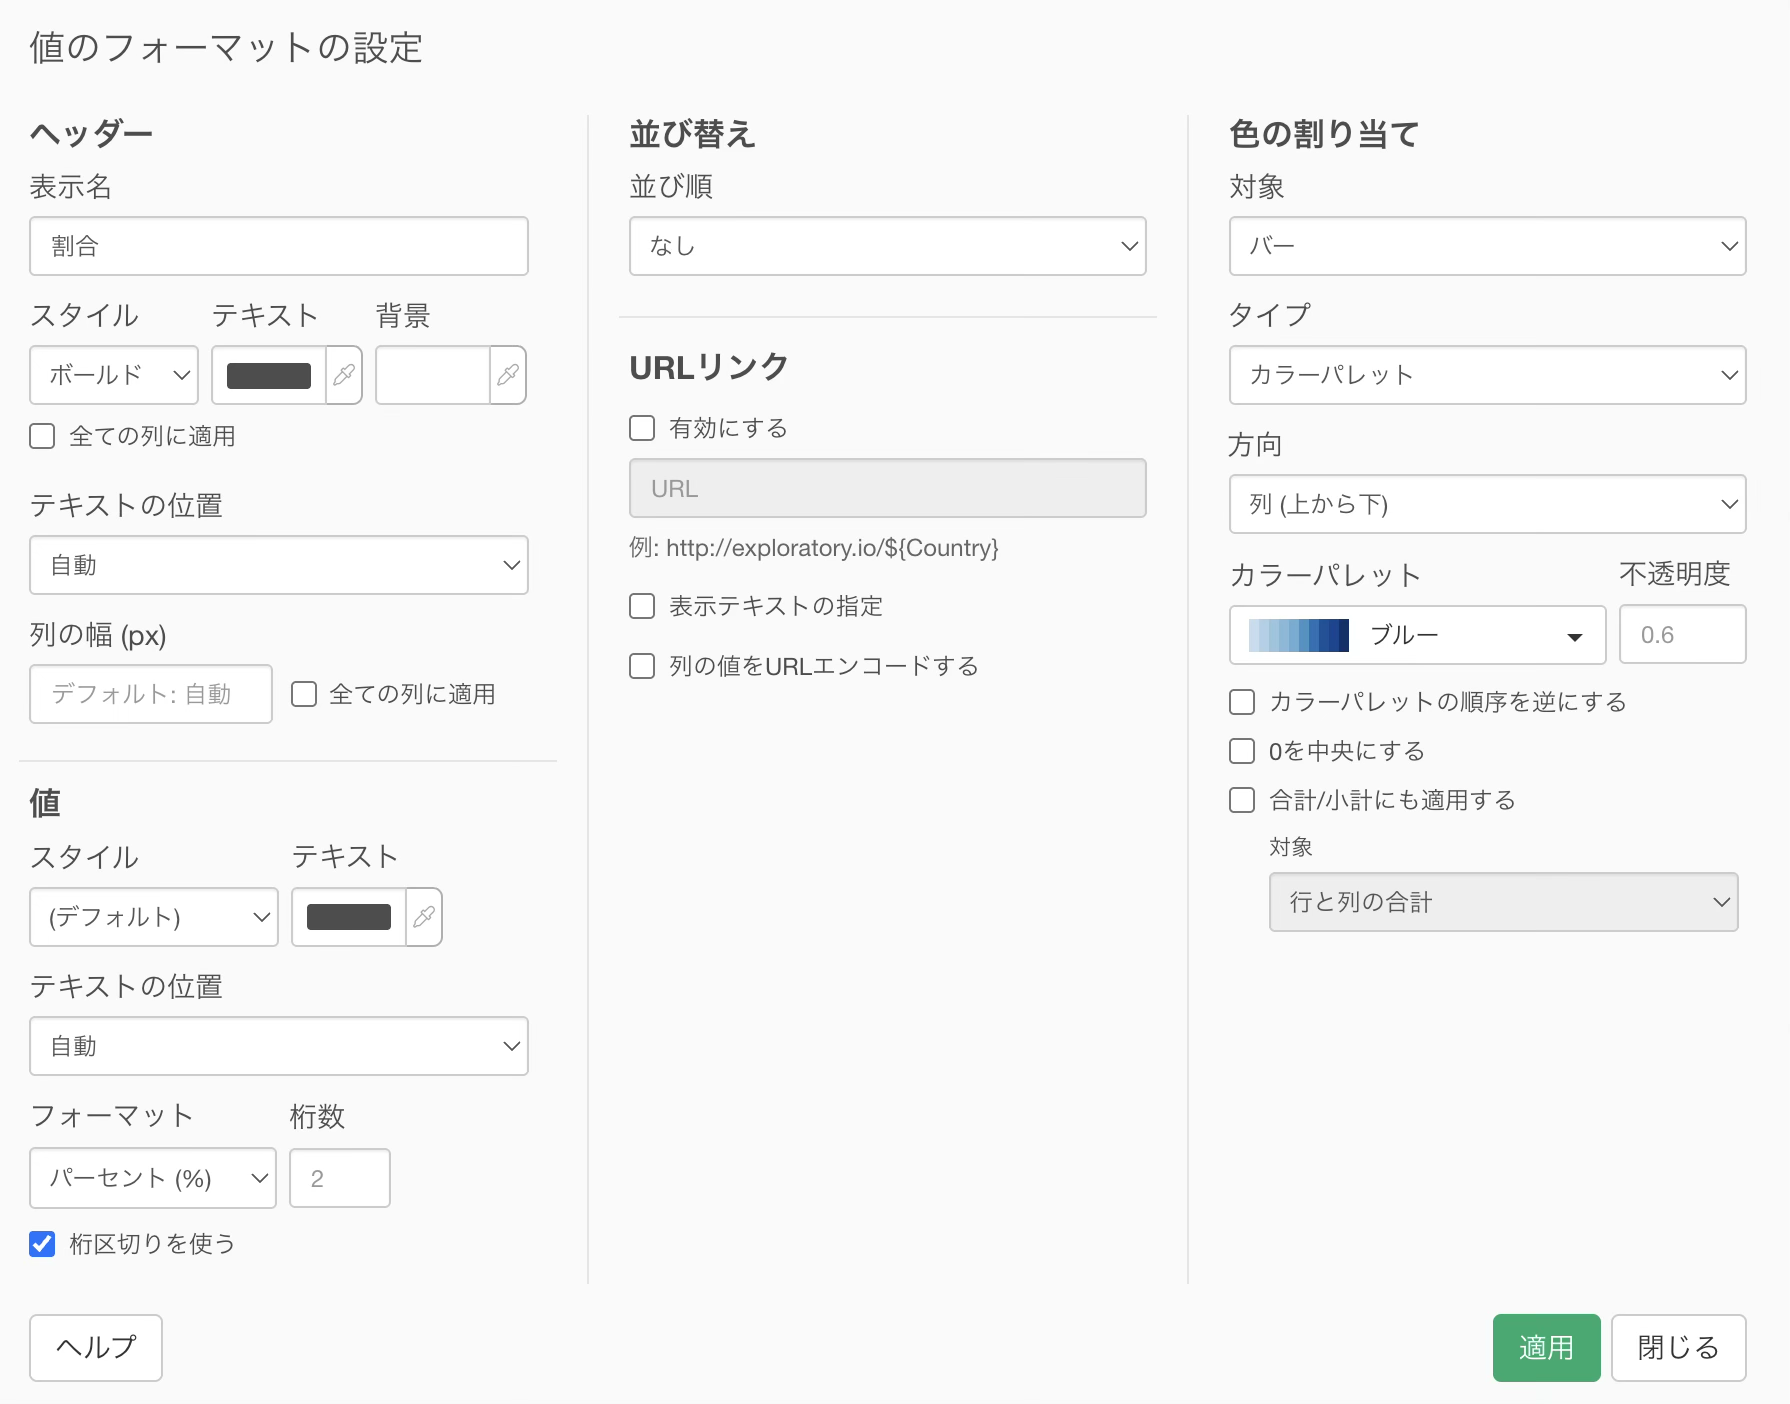The image size is (1790, 1404).
Task: Open 行と列の合計 target dropdown
Action: (x=1504, y=902)
